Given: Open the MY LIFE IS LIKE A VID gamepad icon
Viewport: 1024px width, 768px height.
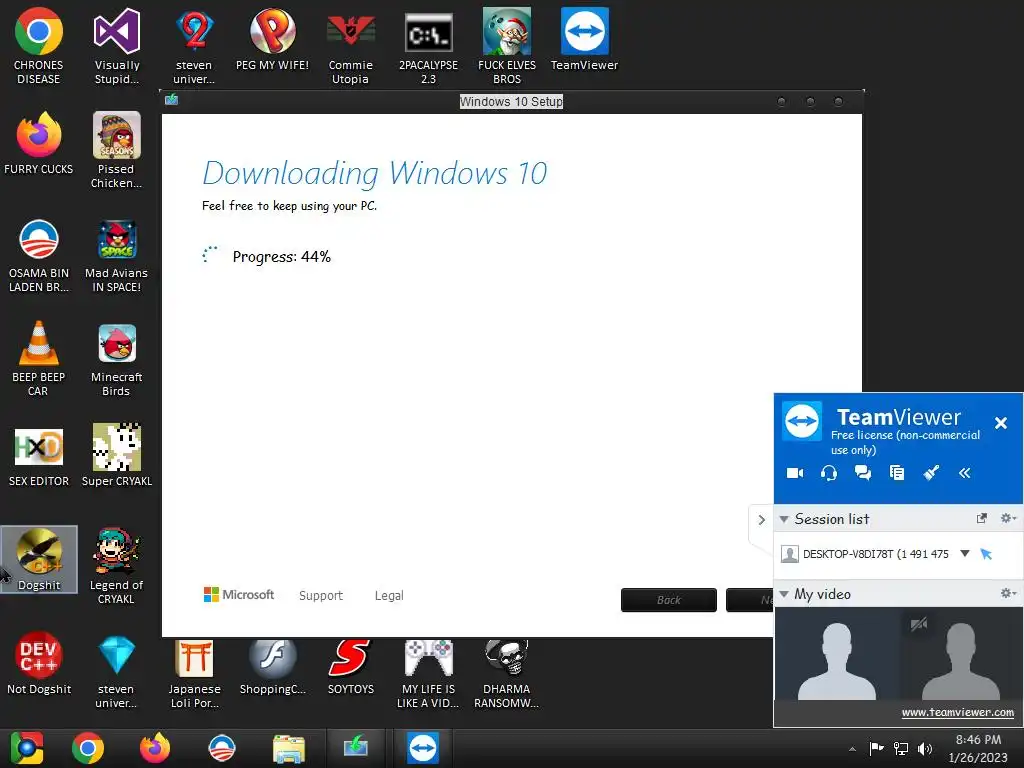Looking at the screenshot, I should tap(428, 673).
